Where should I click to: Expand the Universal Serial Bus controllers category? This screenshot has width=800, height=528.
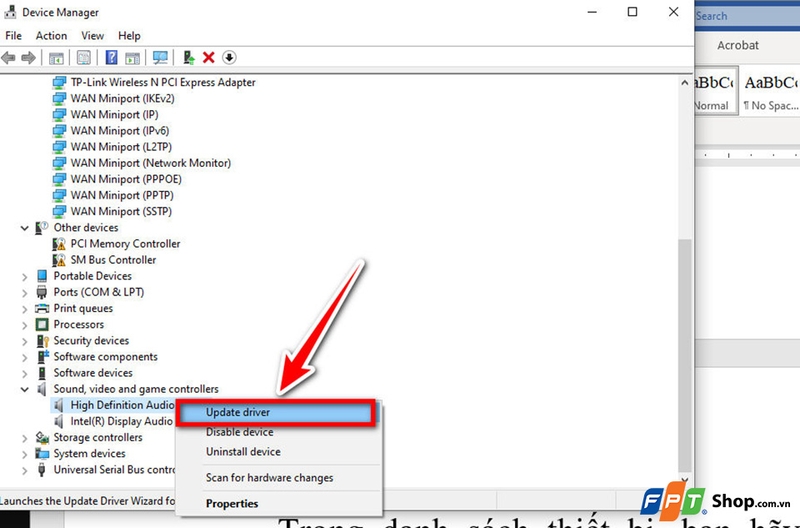(x=24, y=470)
